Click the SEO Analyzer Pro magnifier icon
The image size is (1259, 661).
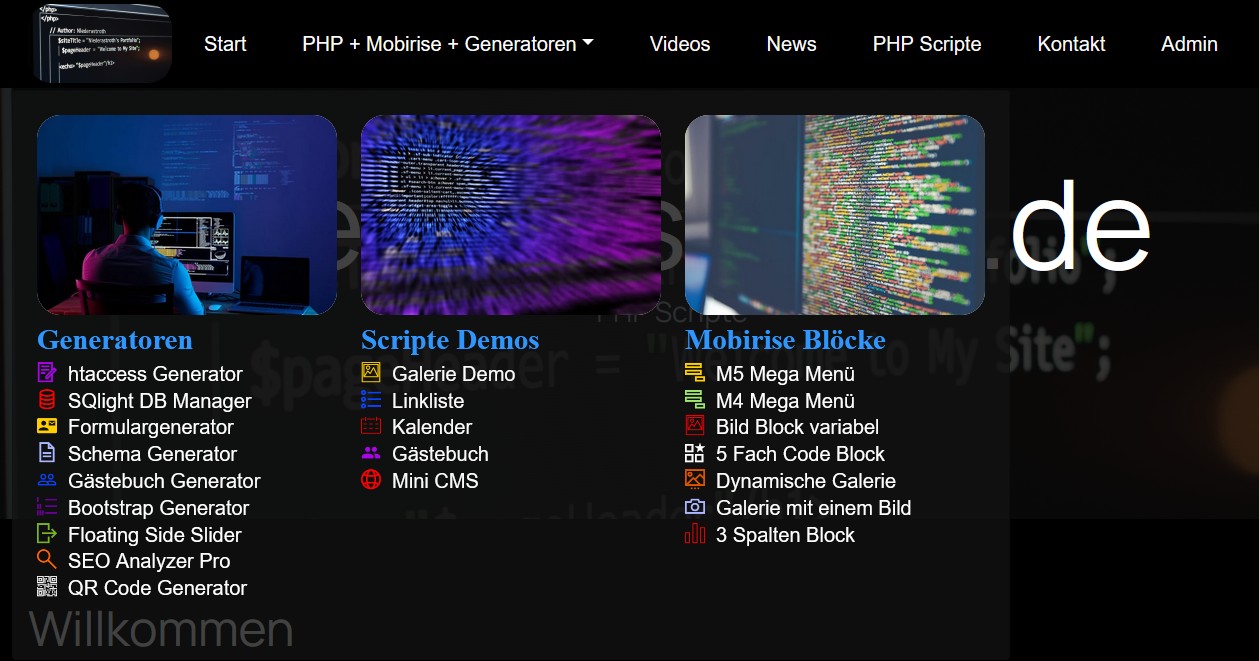pyautogui.click(x=47, y=560)
